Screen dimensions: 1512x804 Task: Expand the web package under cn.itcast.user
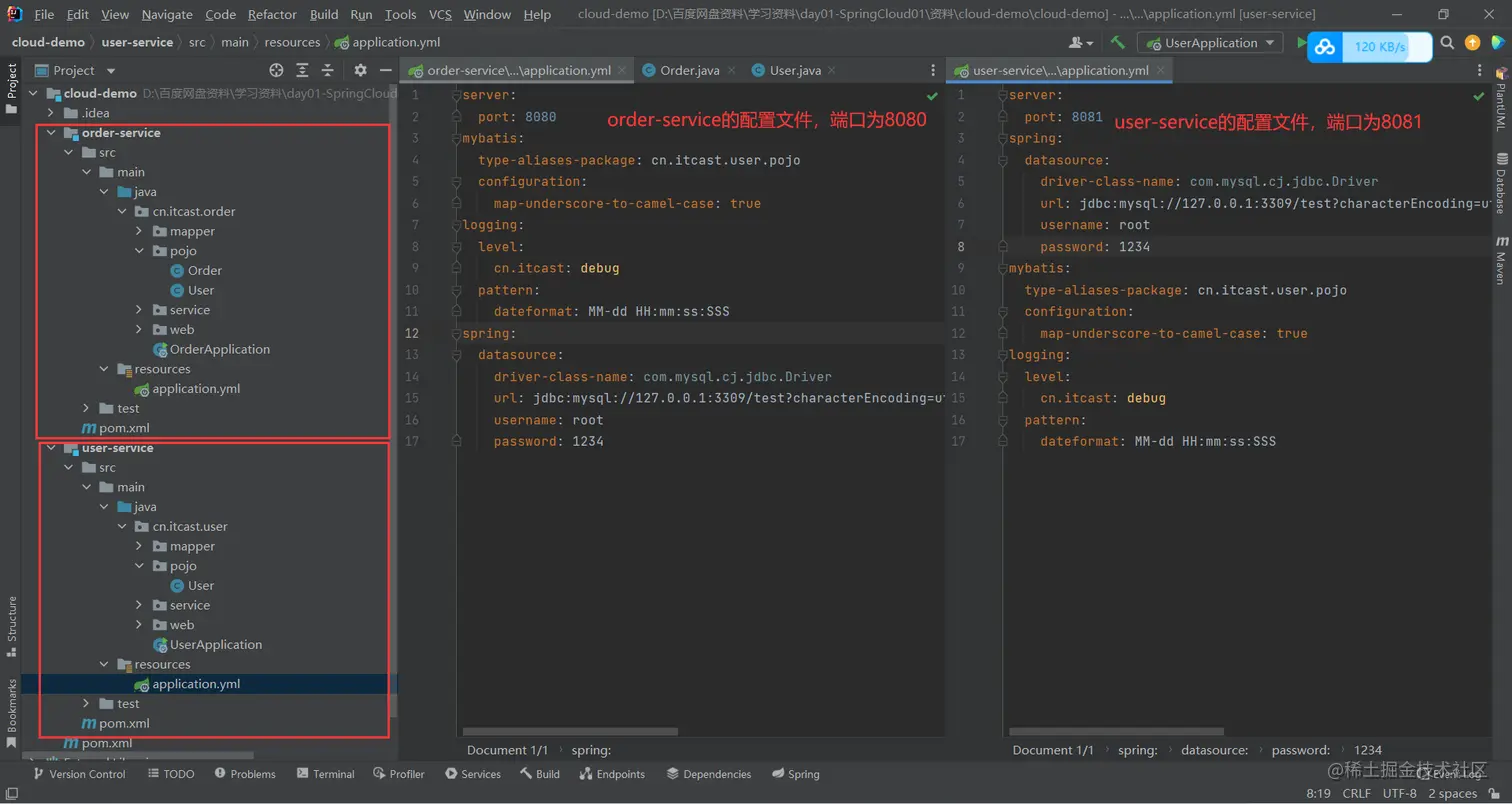pyautogui.click(x=140, y=625)
